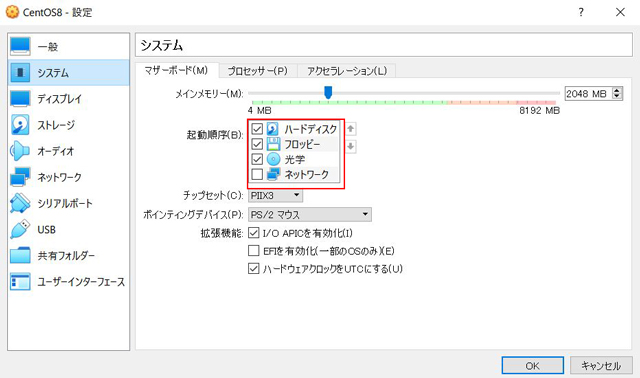The height and width of the screenshot is (378, 640).
Task: Open the チップセット PIIX3 dropdown
Action: (x=276, y=196)
